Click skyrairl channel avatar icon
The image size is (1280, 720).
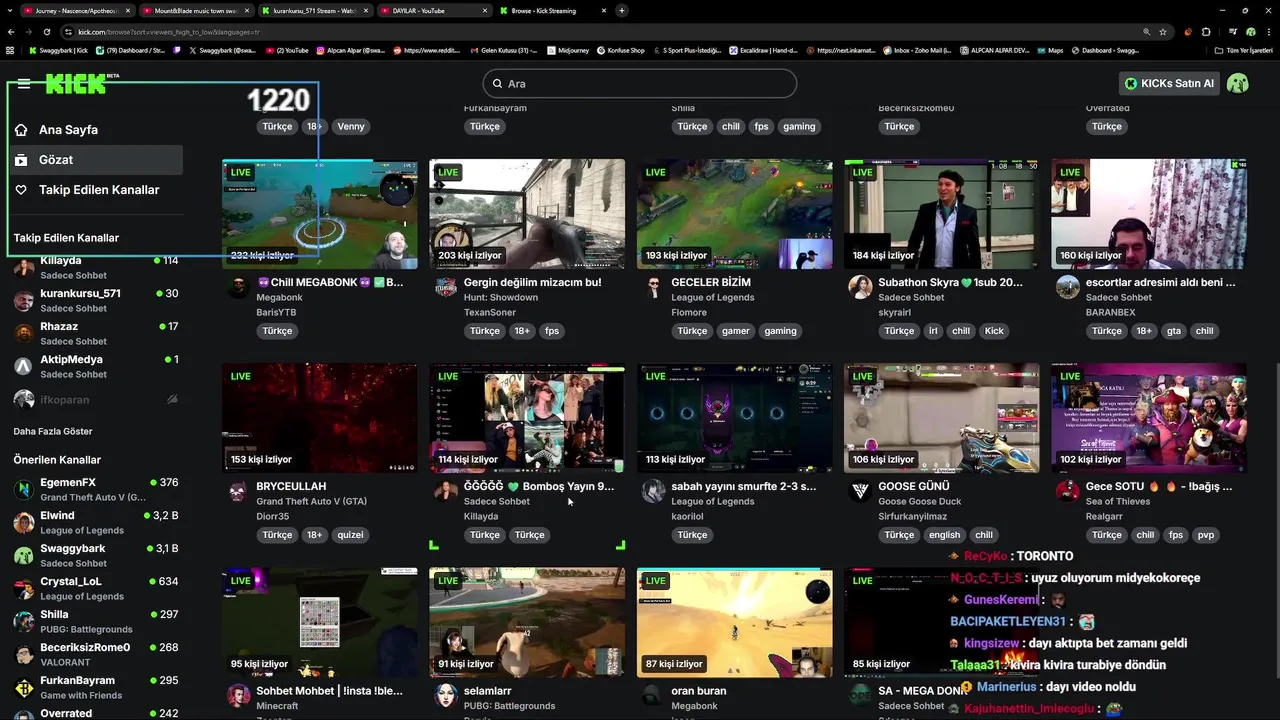[860, 288]
